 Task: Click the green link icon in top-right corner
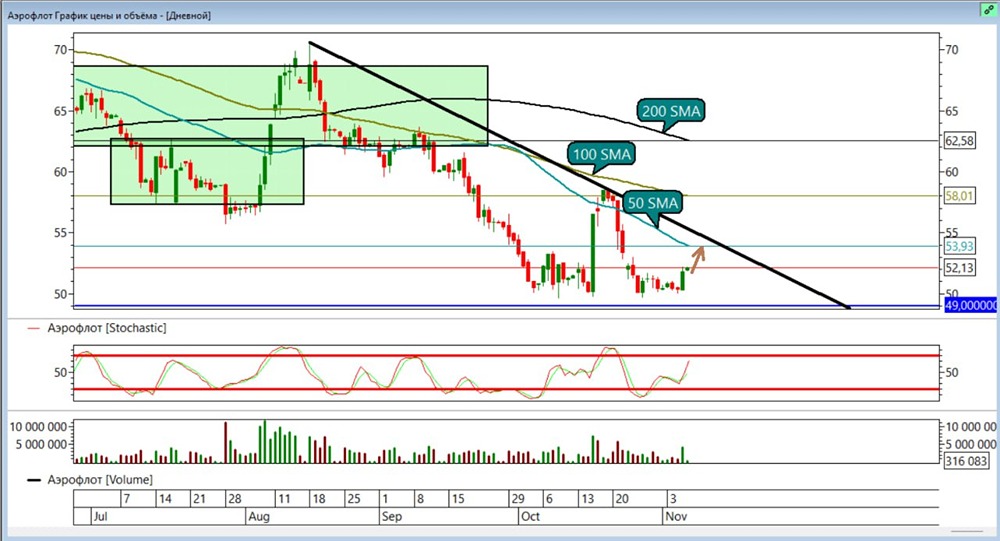point(989,10)
